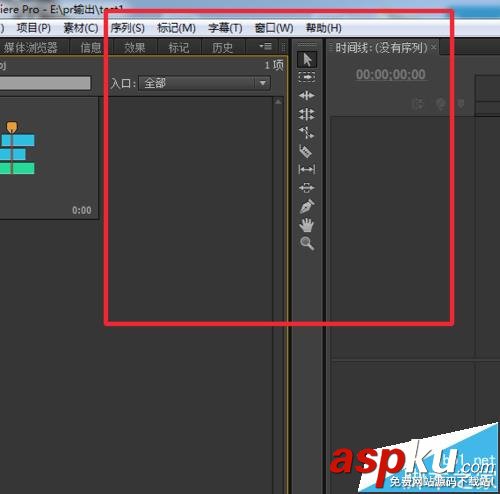Select the Razor tool

(306, 151)
